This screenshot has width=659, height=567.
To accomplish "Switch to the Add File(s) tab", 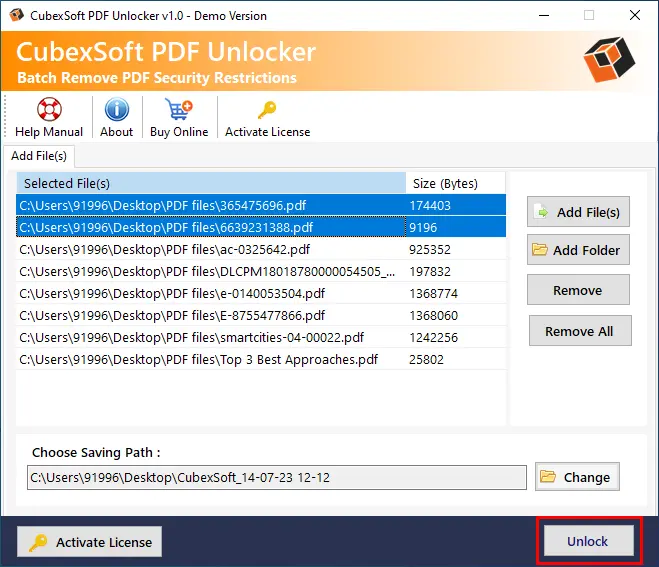I will point(39,155).
